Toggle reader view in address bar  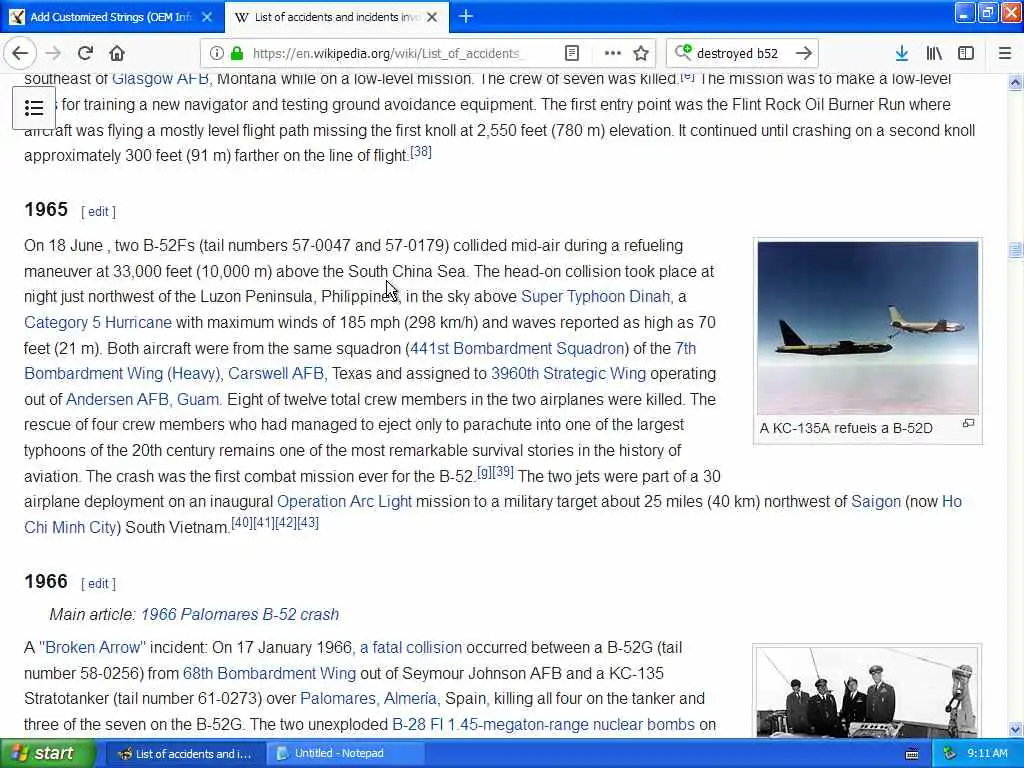pyautogui.click(x=572, y=53)
